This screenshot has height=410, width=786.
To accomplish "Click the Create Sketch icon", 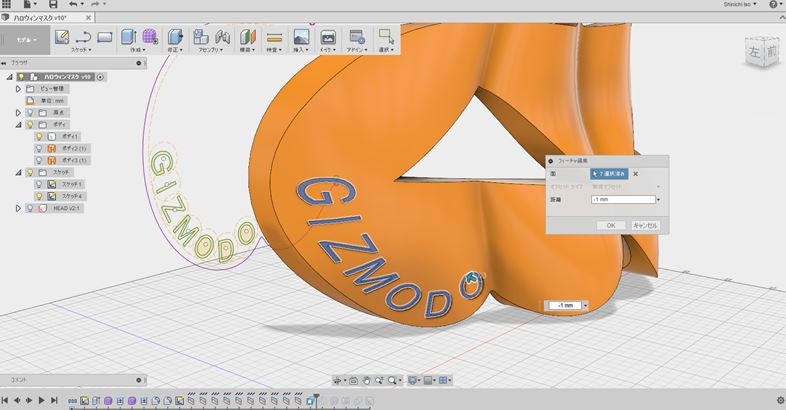I will pos(62,37).
